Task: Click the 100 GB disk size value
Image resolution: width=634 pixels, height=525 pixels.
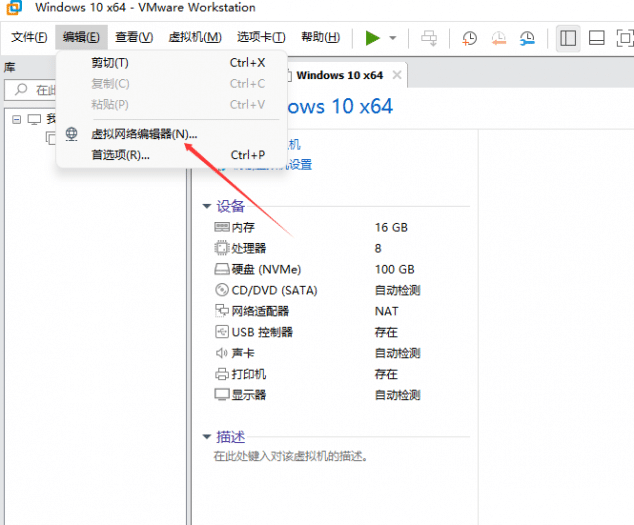Action: (394, 269)
